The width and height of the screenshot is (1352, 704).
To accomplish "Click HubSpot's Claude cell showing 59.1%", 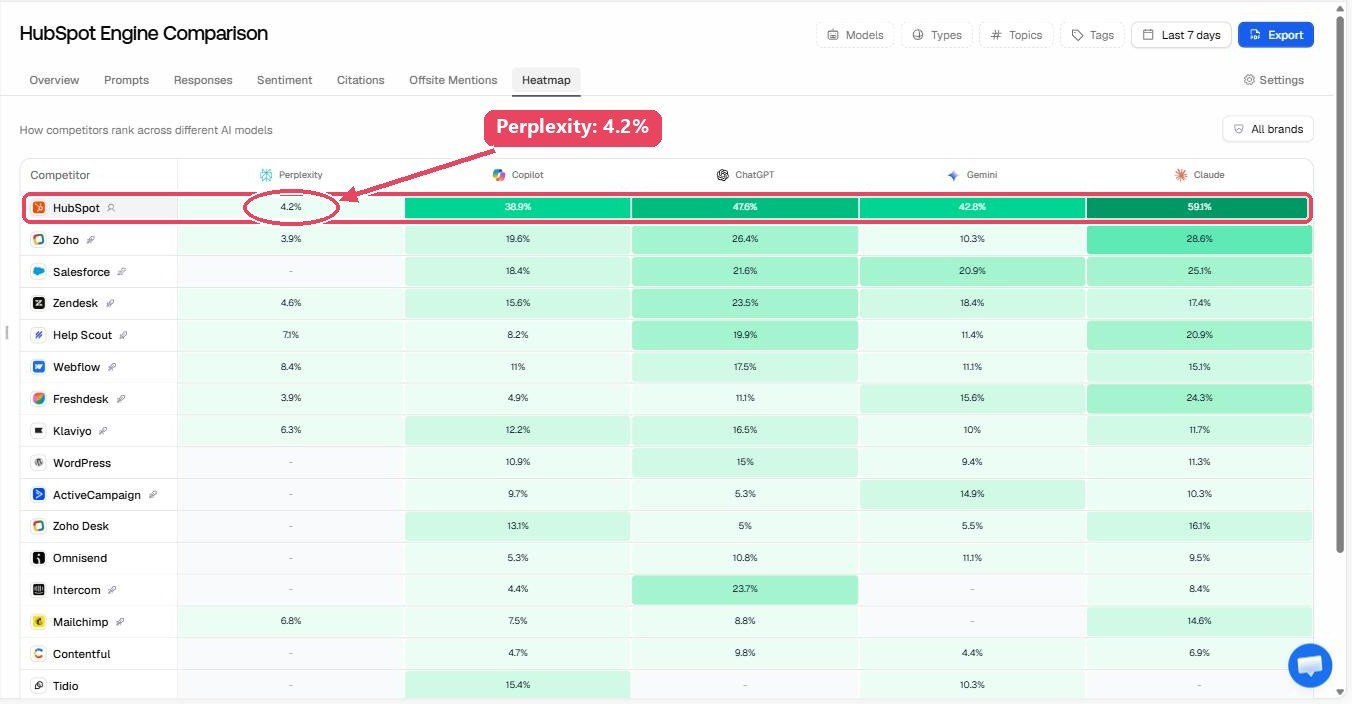I will (1198, 208).
